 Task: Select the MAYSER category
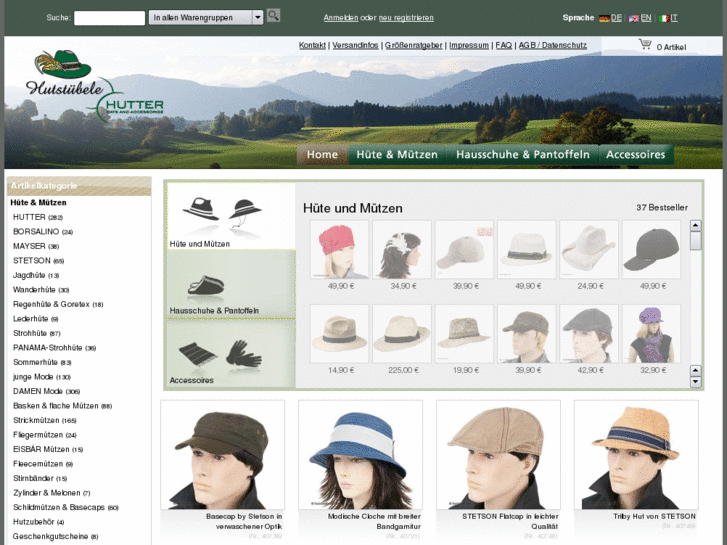(x=36, y=246)
